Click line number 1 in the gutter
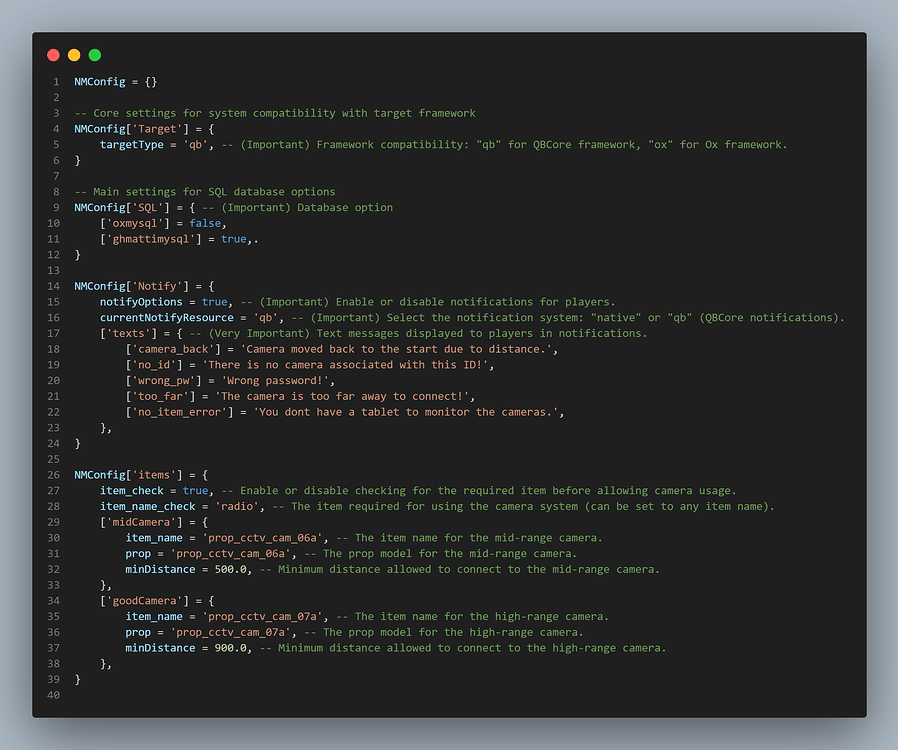 [x=56, y=82]
